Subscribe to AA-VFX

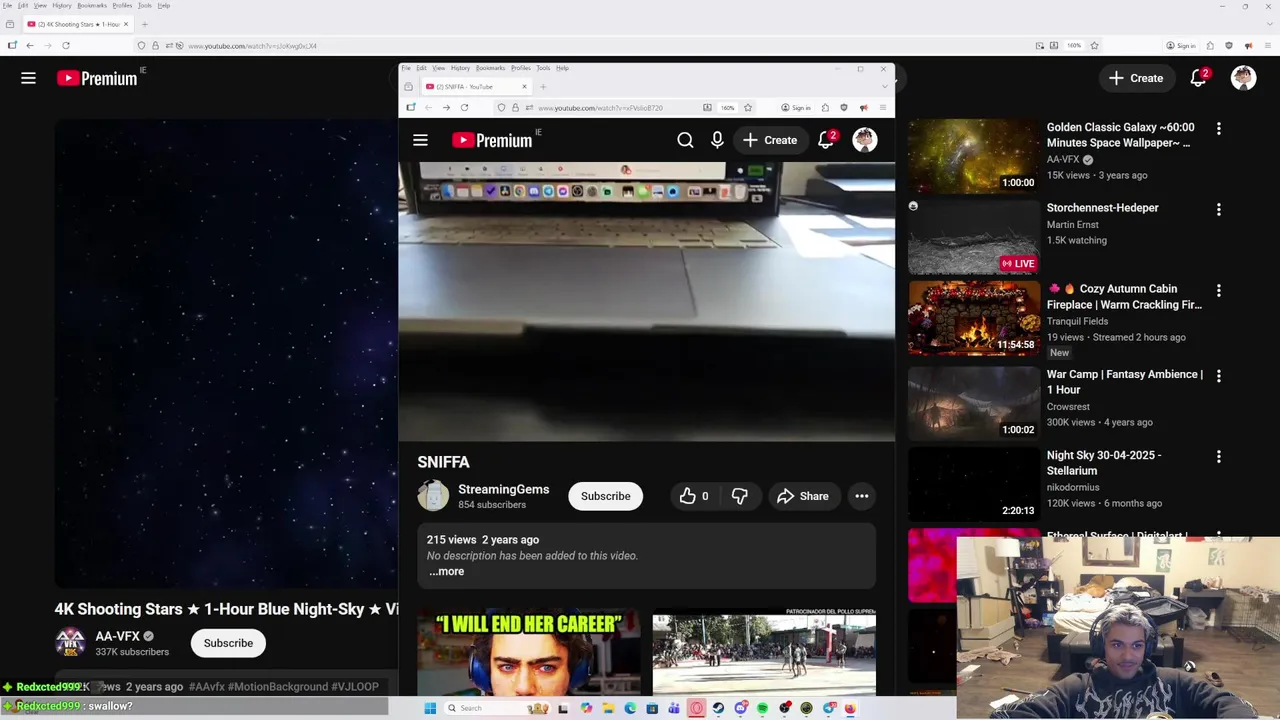[228, 643]
